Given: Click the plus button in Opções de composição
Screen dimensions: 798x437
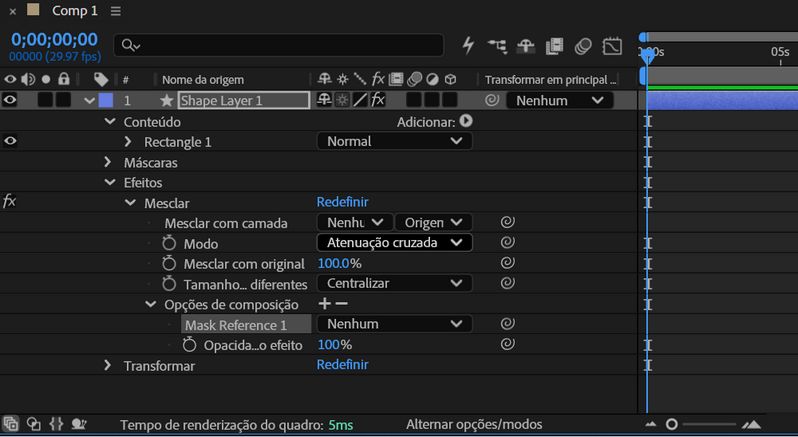Looking at the screenshot, I should [324, 304].
